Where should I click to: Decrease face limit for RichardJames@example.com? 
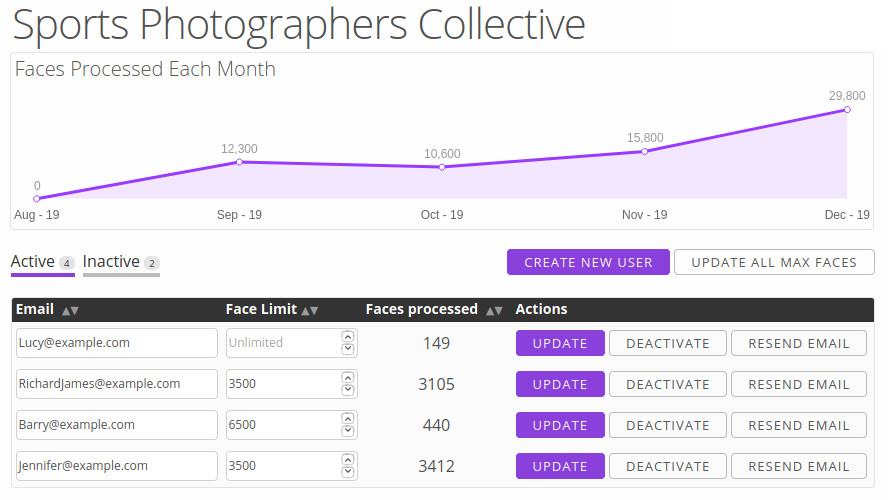pos(348,390)
